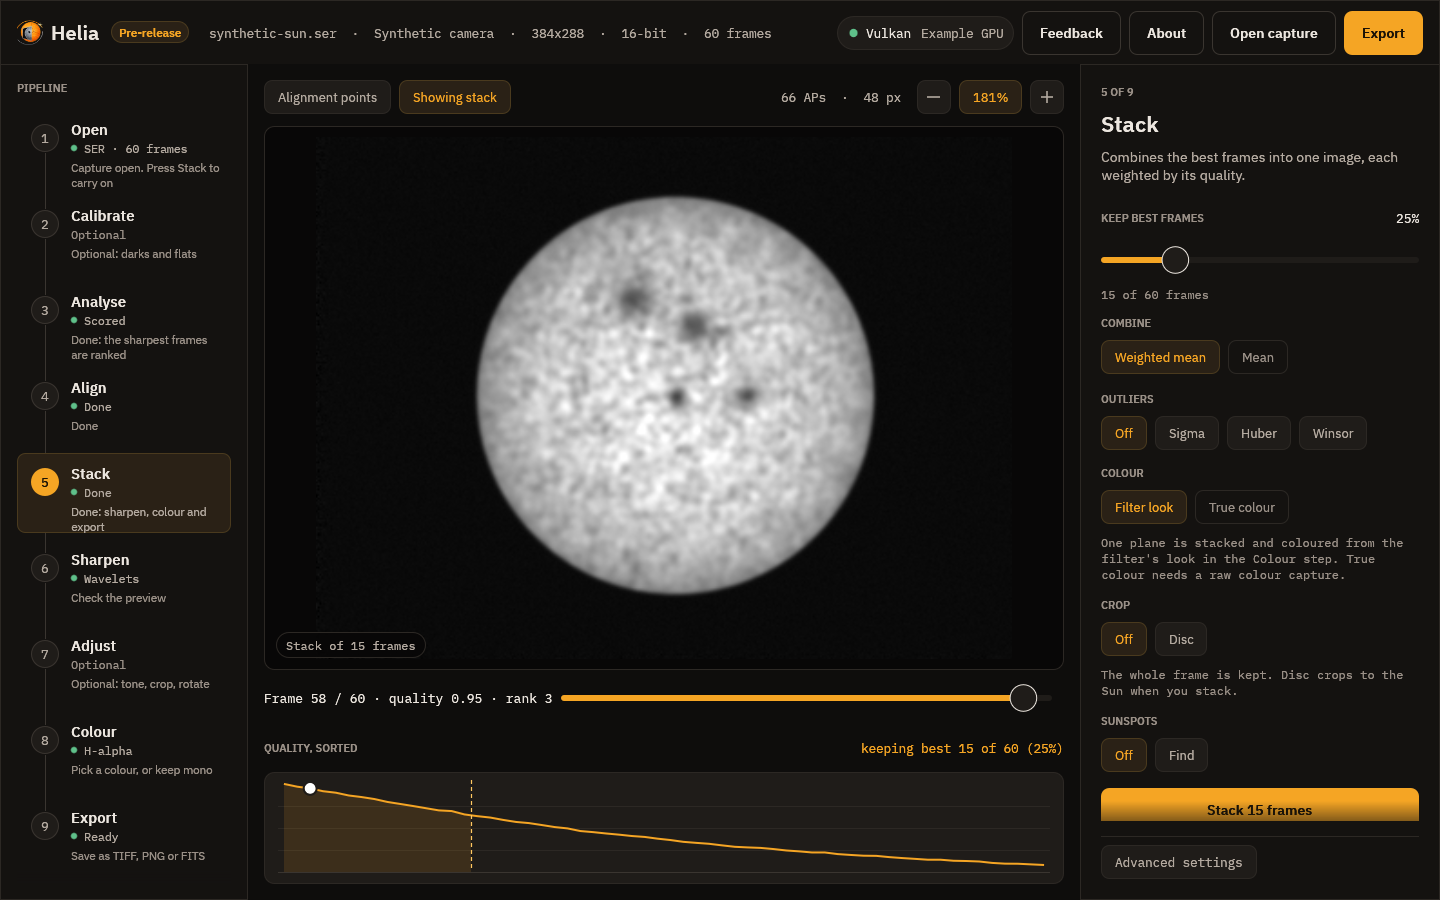The height and width of the screenshot is (900, 1440).
Task: Click the Helia sun logo icon
Action: (30, 33)
